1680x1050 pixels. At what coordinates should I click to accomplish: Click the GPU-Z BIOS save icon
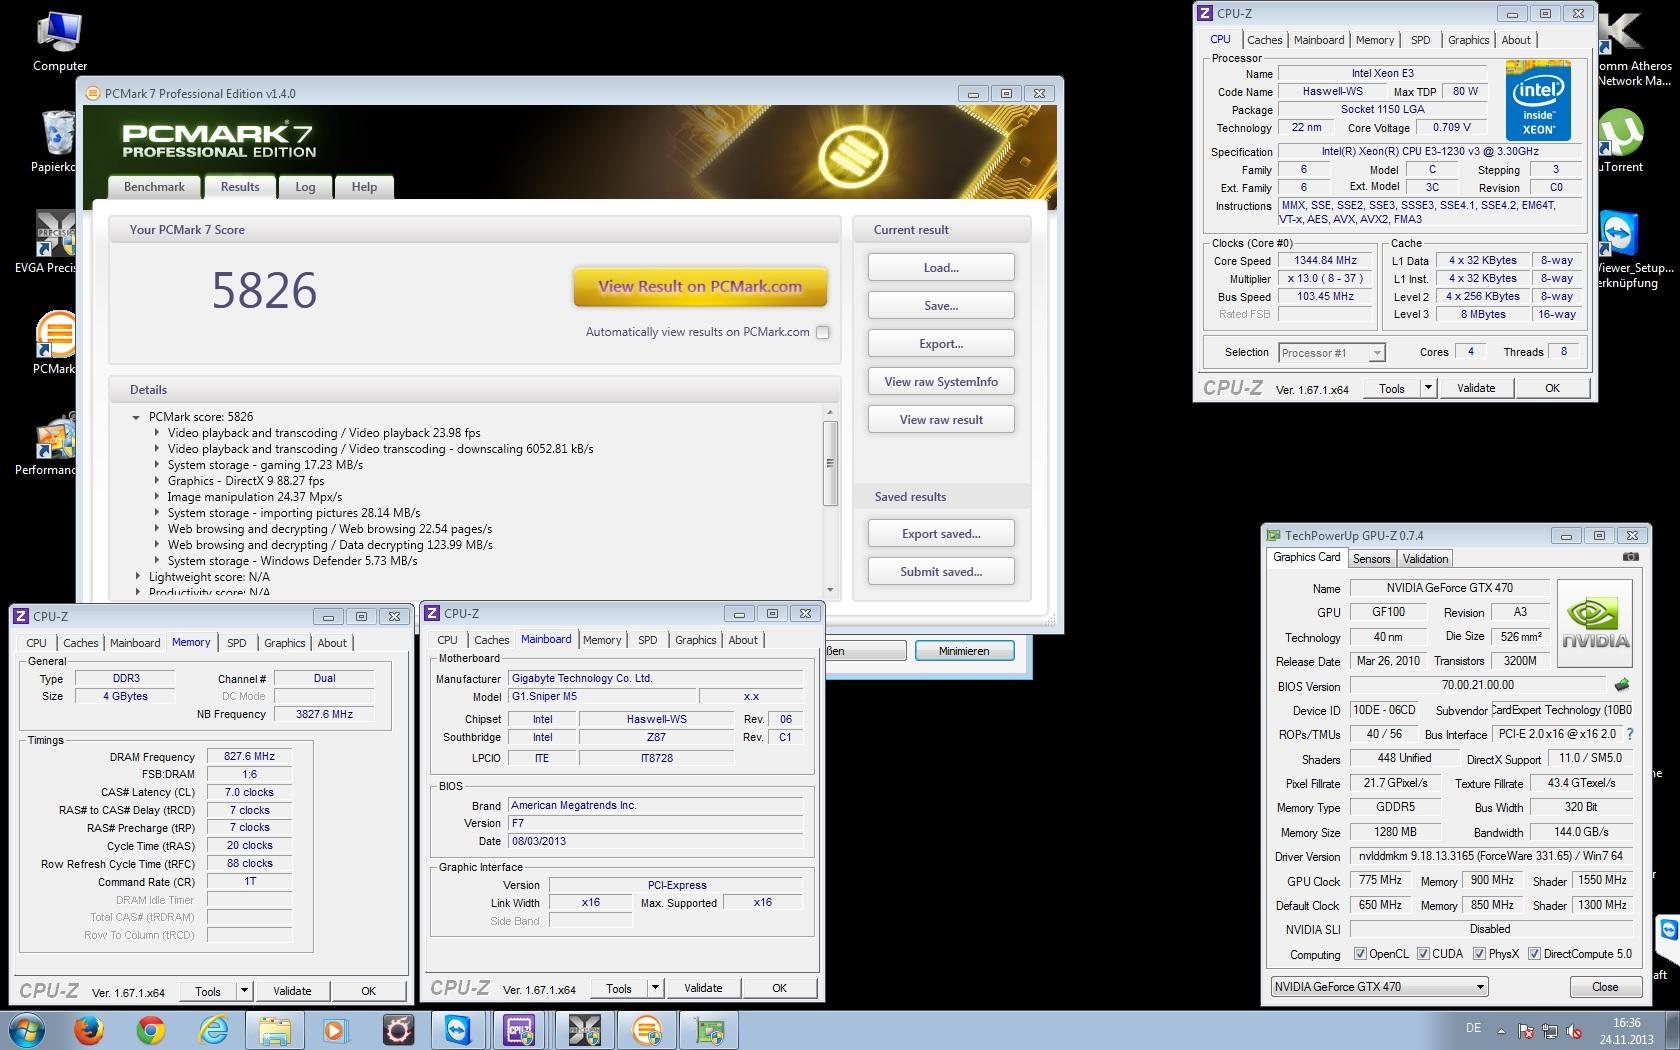1622,685
